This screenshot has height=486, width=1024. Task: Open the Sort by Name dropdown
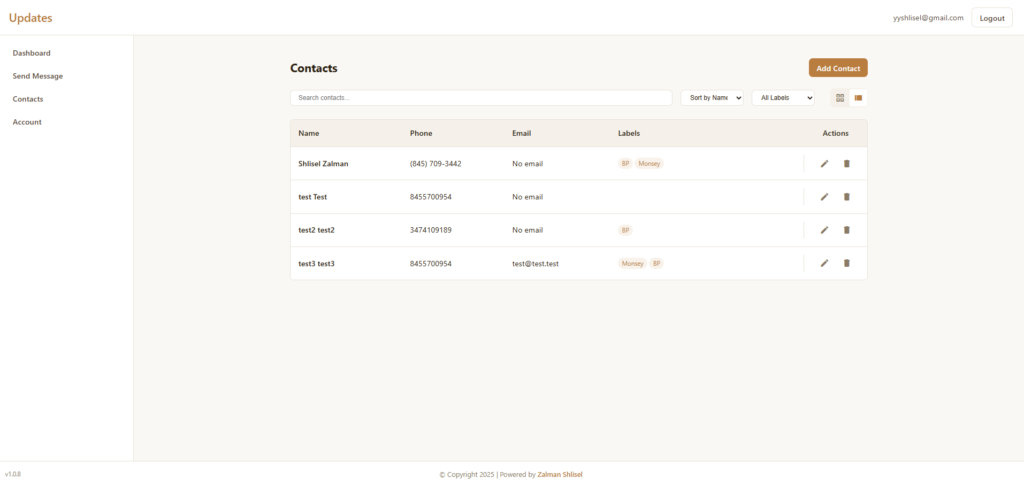(x=711, y=98)
